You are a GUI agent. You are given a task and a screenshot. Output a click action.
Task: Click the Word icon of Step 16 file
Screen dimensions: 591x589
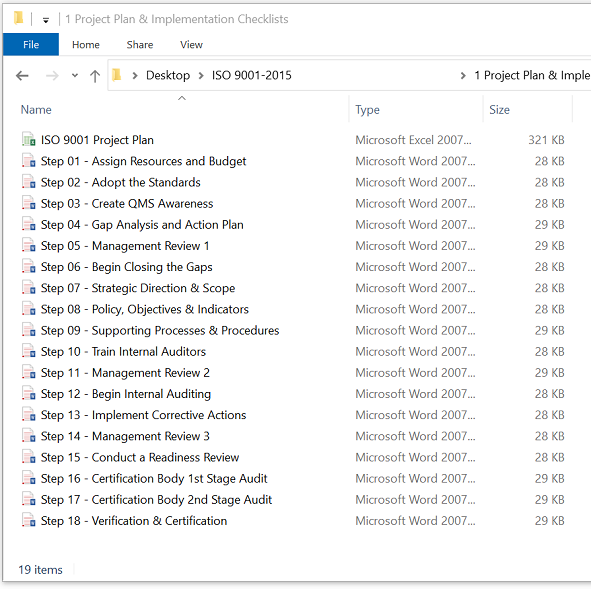coord(29,477)
